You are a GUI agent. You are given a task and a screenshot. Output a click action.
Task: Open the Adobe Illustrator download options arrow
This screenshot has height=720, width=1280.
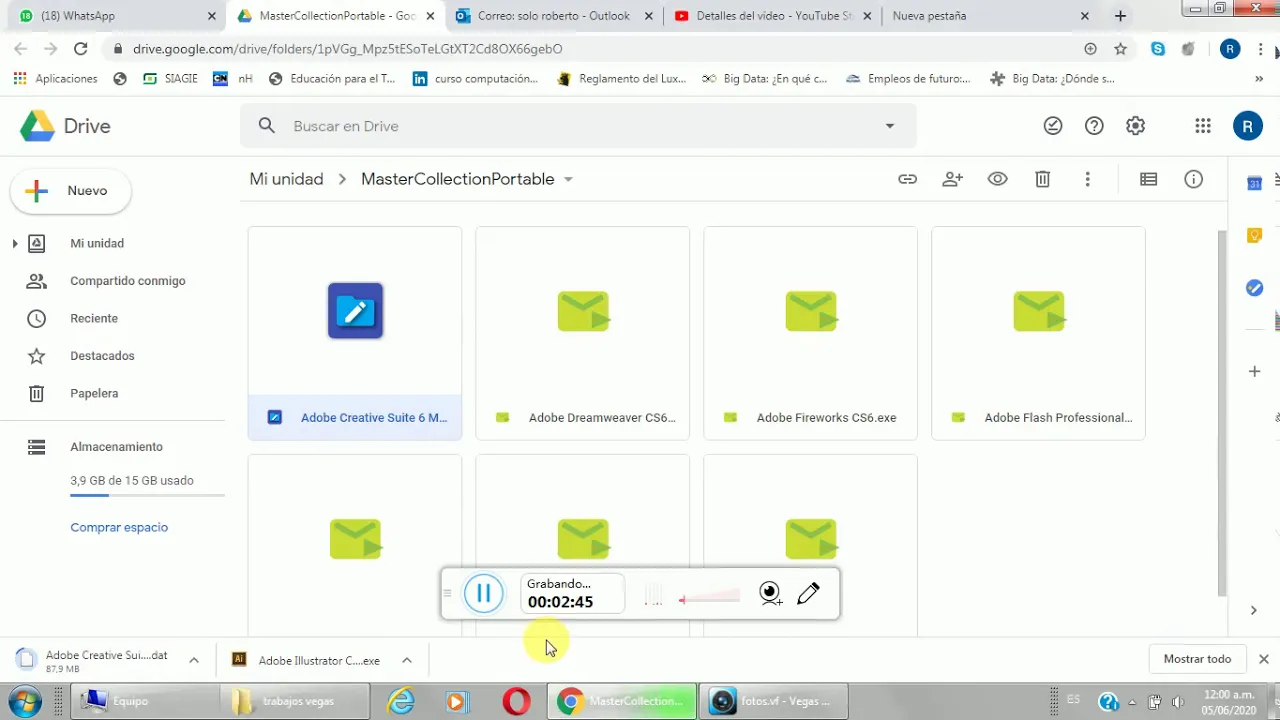click(x=407, y=660)
